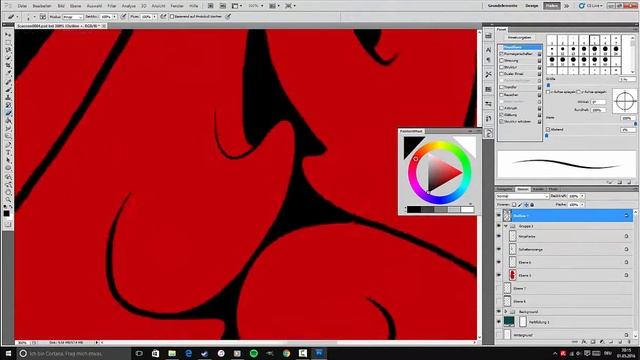The width and height of the screenshot is (640, 360).
Task: Open the Bearbeiten menu
Action: (42, 6)
